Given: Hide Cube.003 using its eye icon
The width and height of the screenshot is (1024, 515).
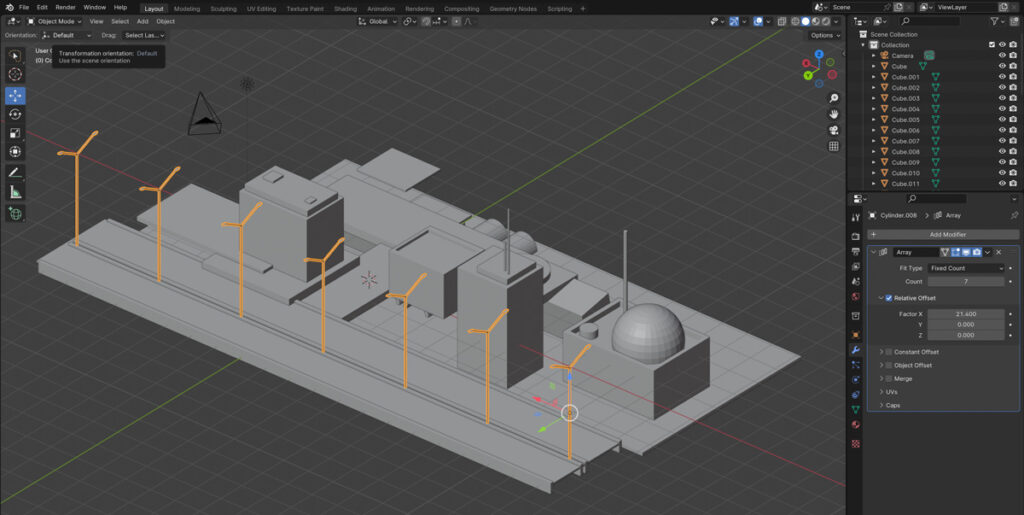Looking at the screenshot, I should [x=1002, y=98].
